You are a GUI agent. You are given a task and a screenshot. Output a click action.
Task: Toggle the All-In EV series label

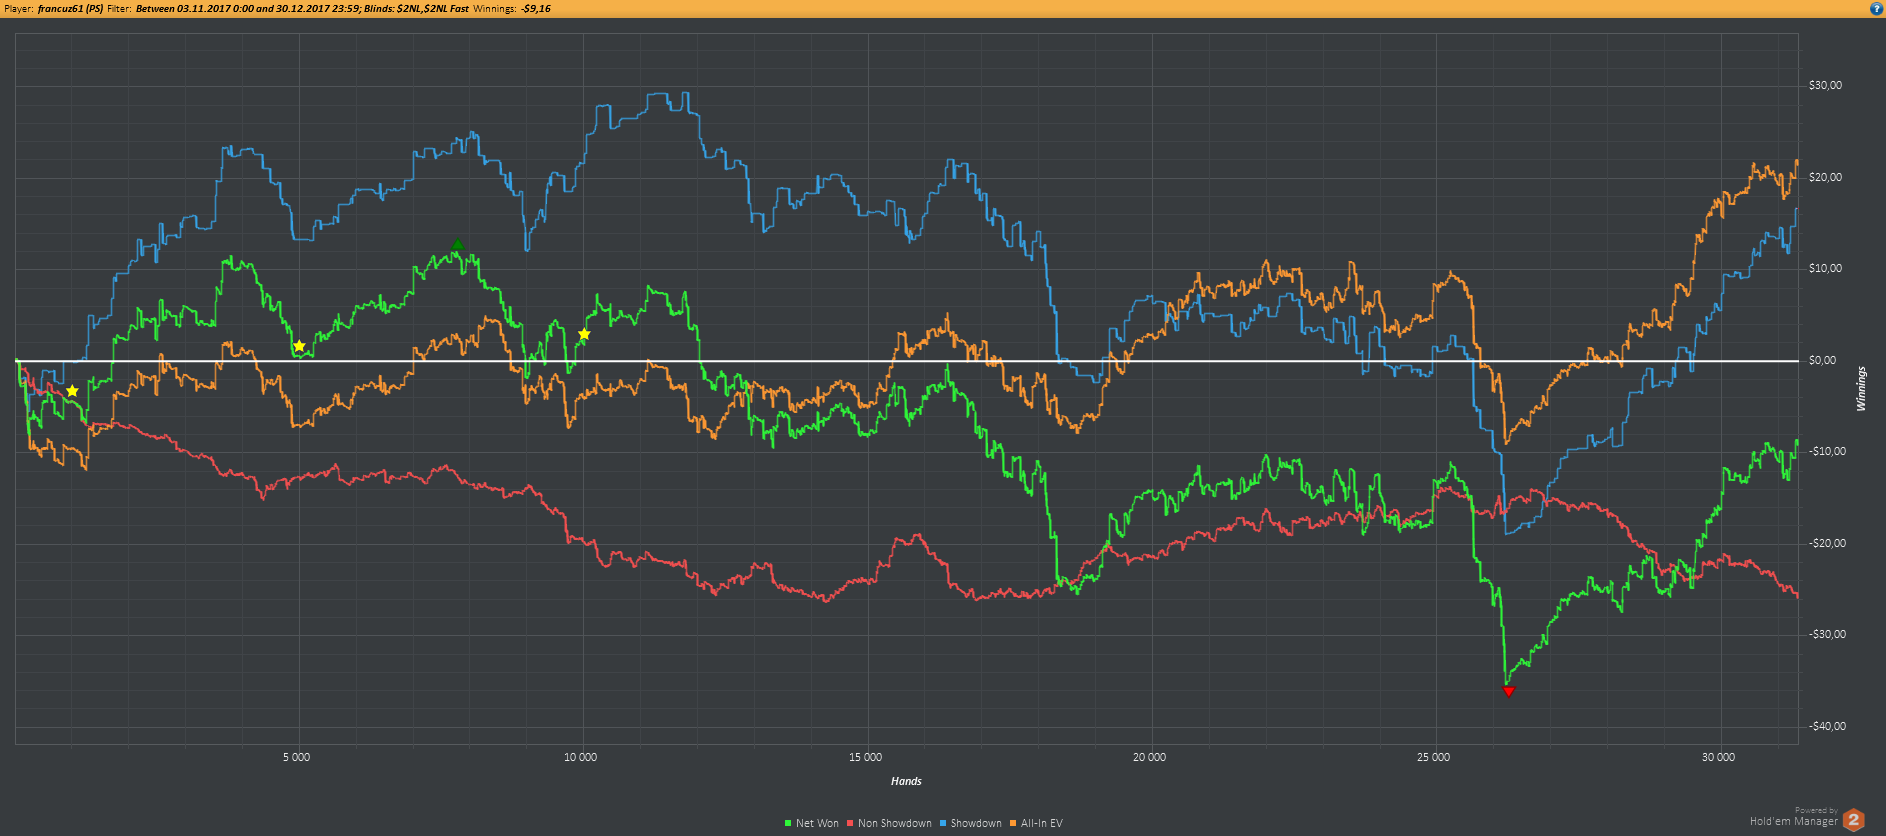(1042, 824)
